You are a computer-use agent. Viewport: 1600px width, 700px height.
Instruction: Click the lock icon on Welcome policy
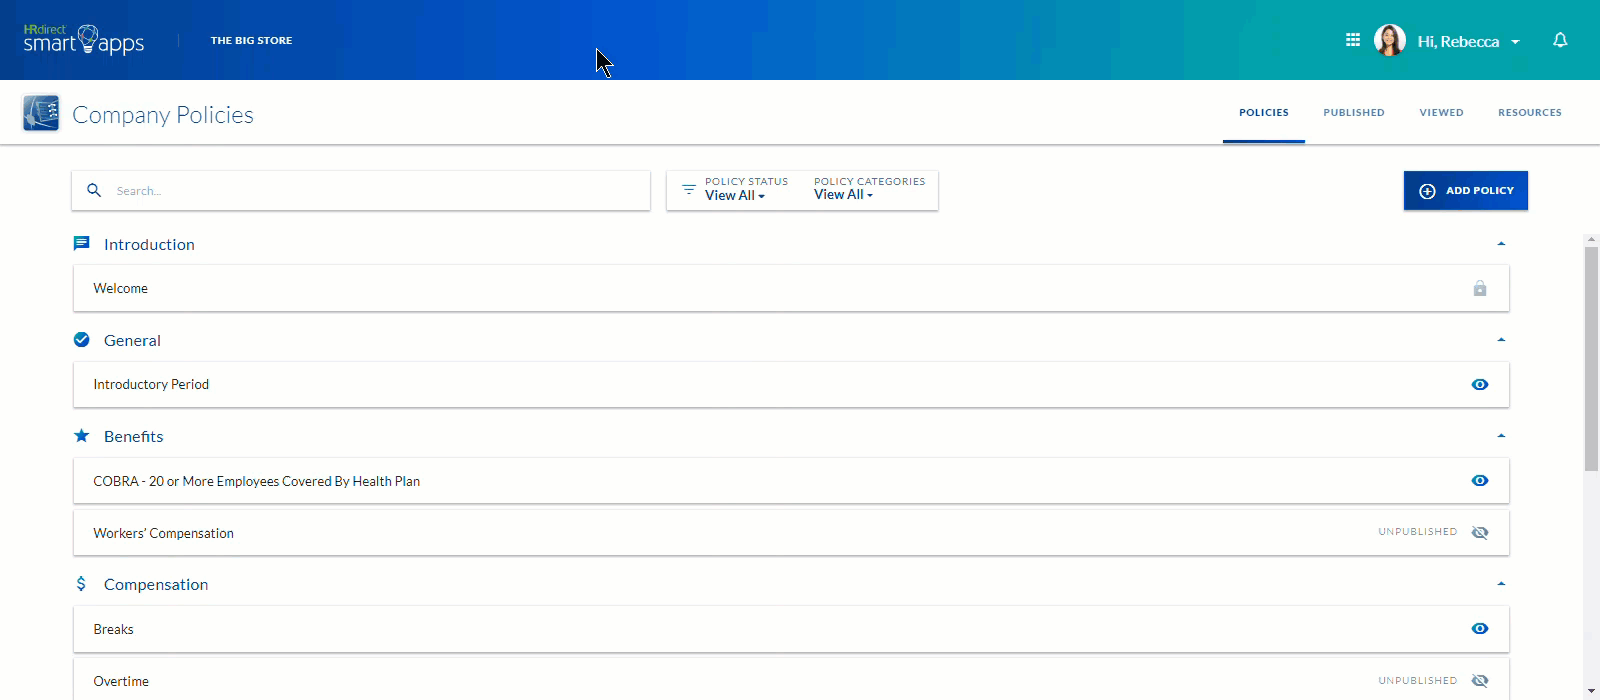tap(1480, 288)
